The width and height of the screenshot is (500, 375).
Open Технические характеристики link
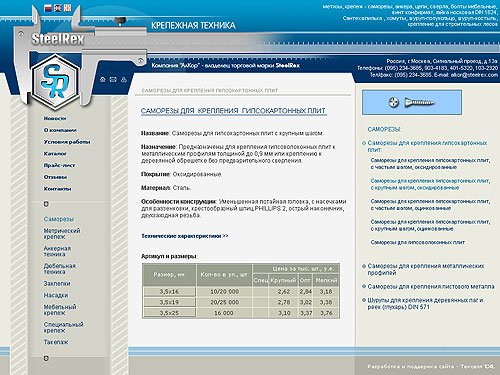(185, 236)
